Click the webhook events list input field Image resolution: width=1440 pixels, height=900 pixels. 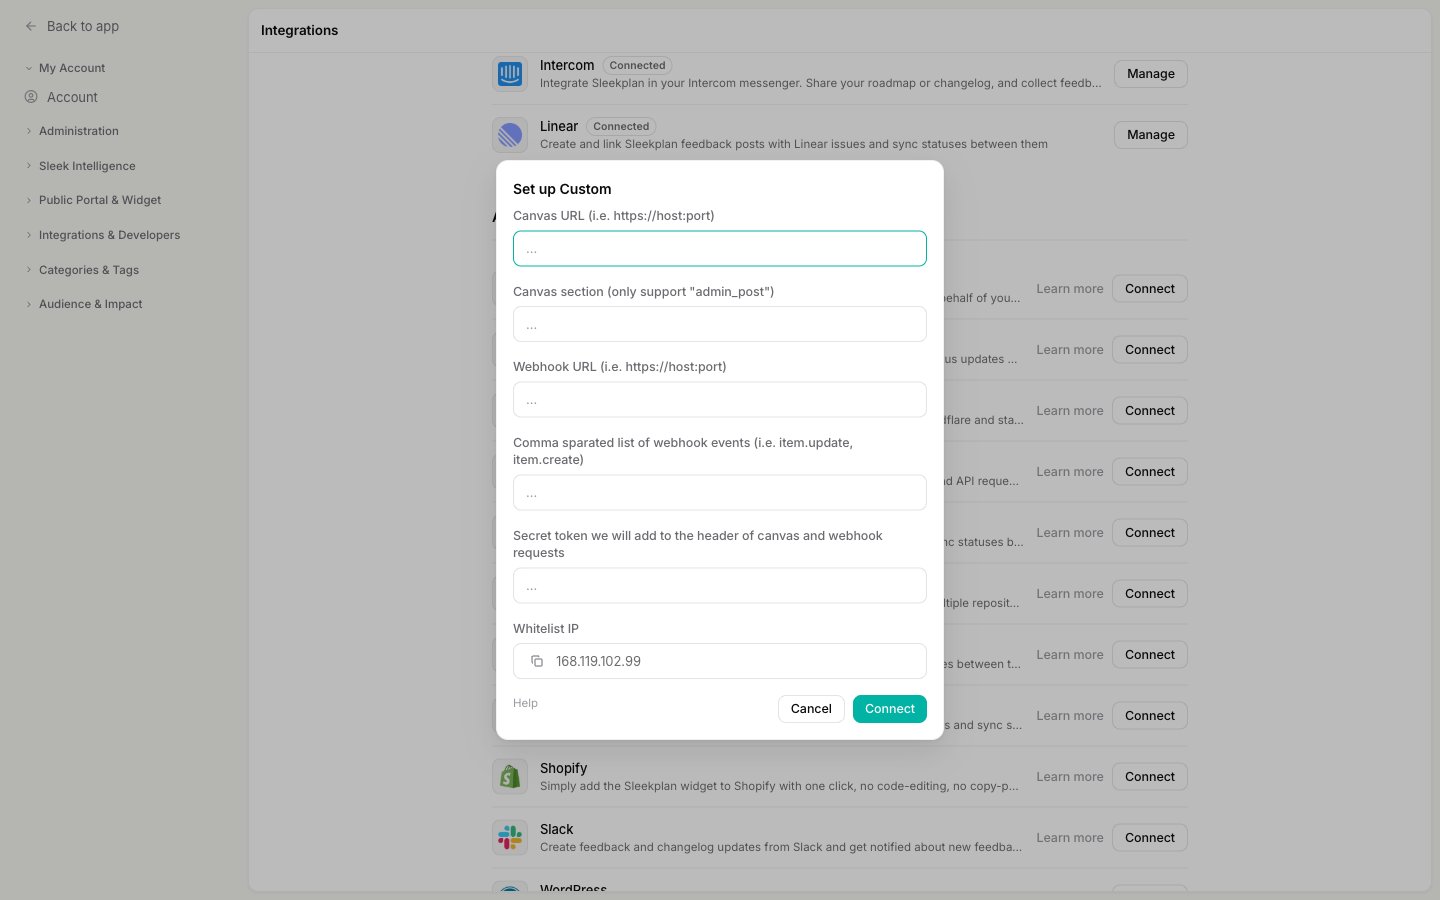720,493
